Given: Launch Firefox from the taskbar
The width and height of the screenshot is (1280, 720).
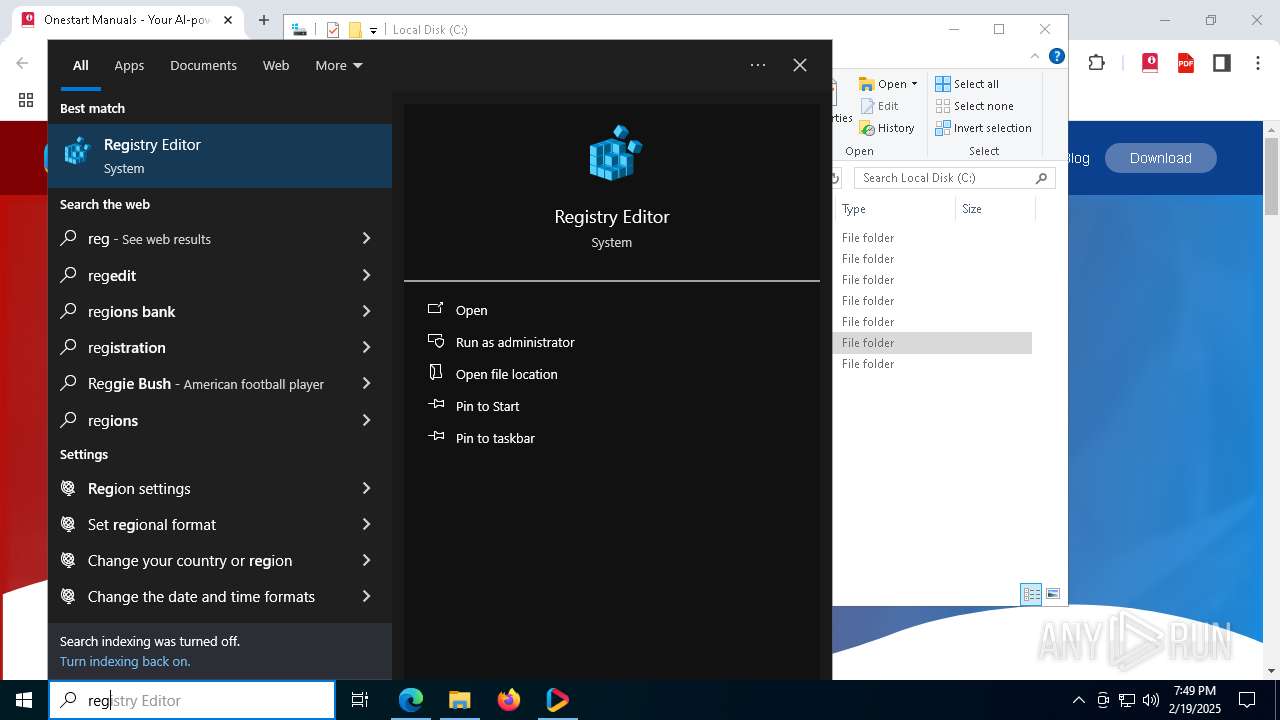Looking at the screenshot, I should coord(509,700).
